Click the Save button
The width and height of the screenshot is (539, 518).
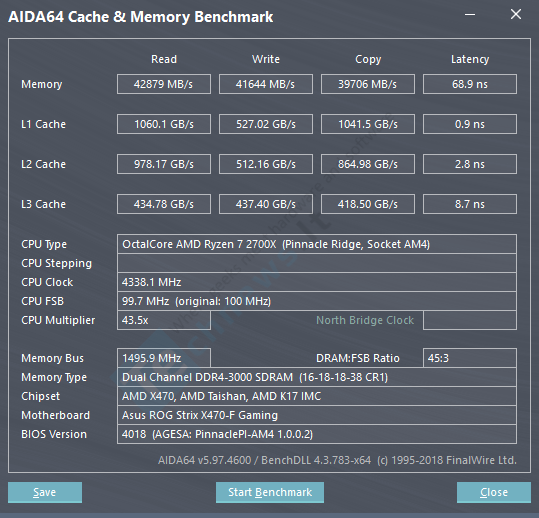click(45, 492)
